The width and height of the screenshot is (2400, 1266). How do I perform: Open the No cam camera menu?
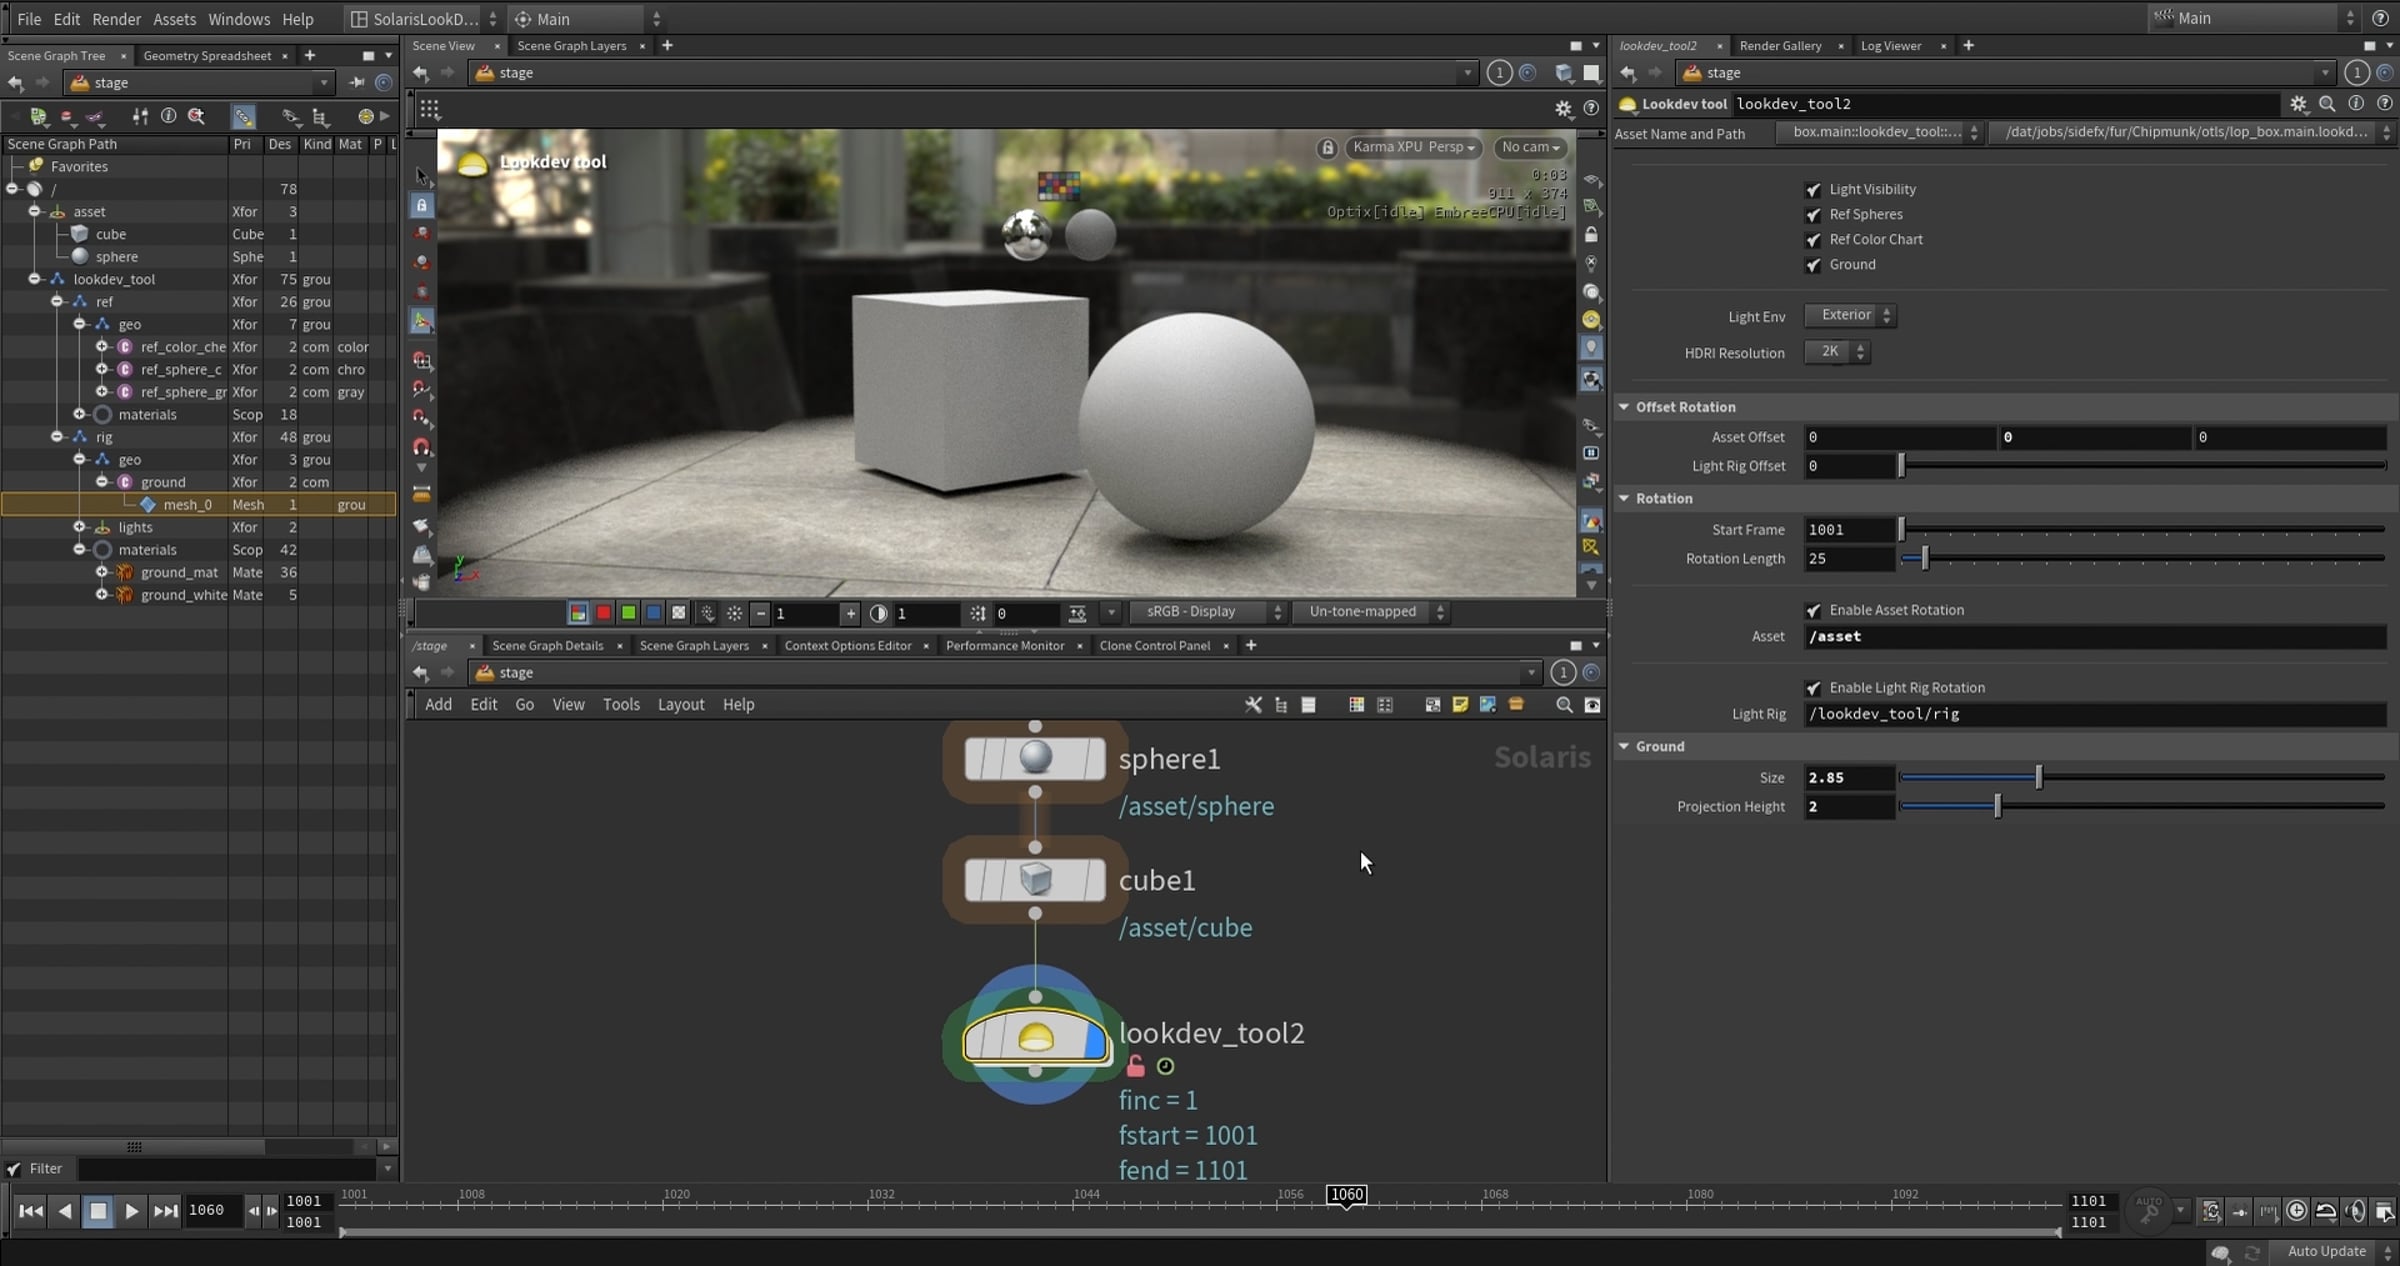(1530, 148)
